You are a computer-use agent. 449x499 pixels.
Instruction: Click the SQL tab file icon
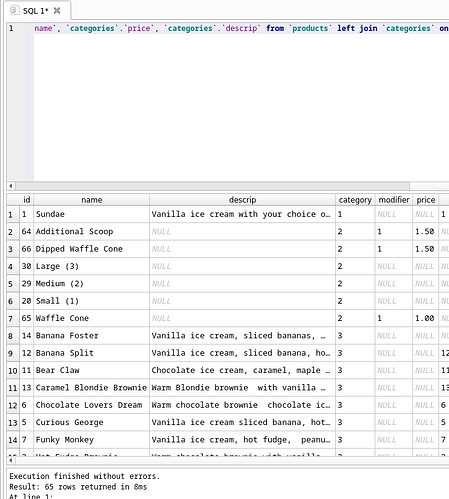pos(14,10)
